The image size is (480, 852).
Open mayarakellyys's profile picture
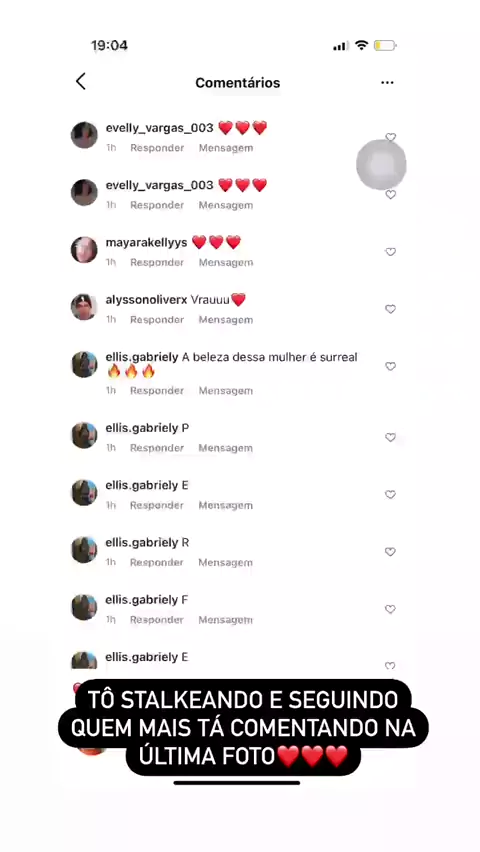tap(84, 250)
